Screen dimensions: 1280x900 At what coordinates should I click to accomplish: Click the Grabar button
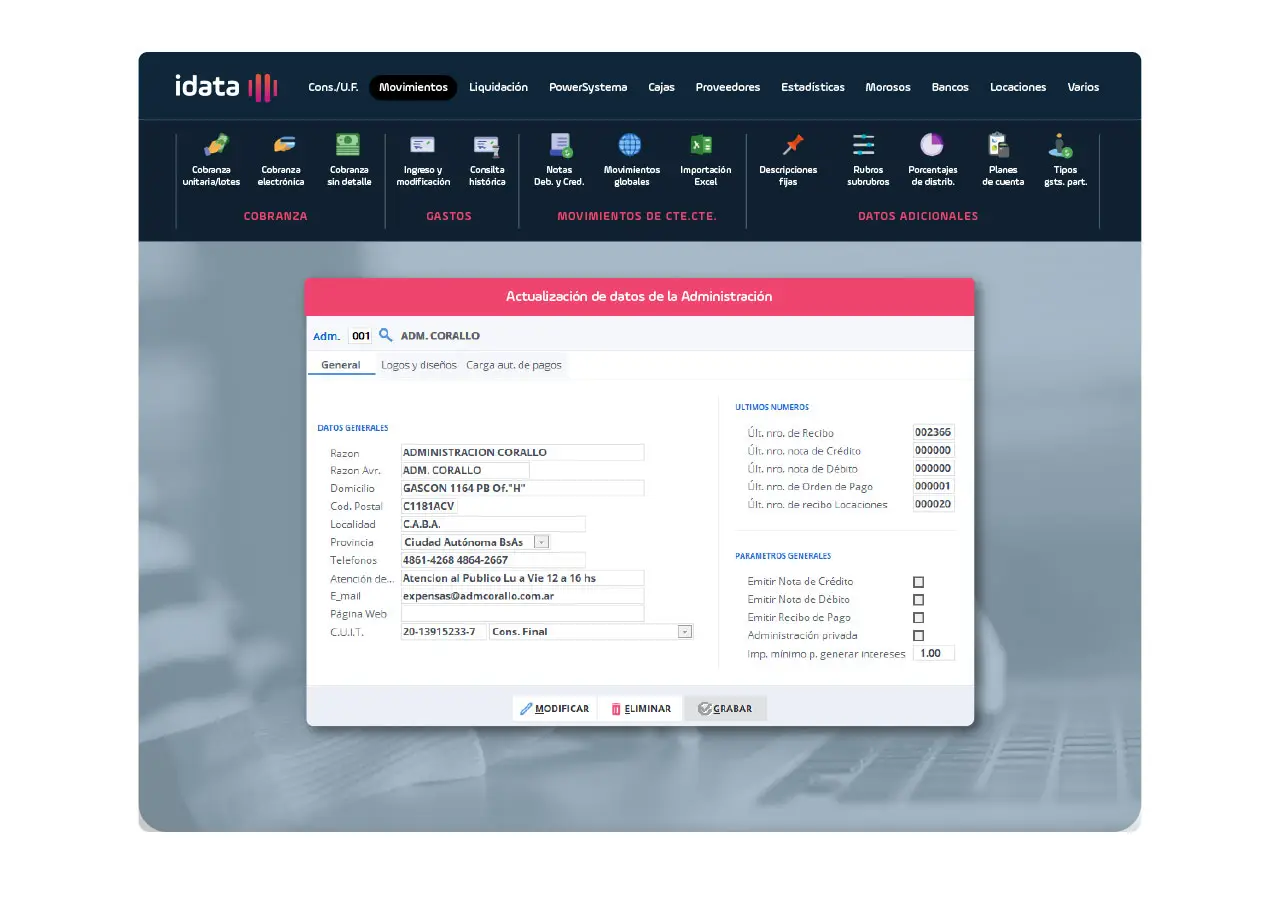pyautogui.click(x=726, y=708)
